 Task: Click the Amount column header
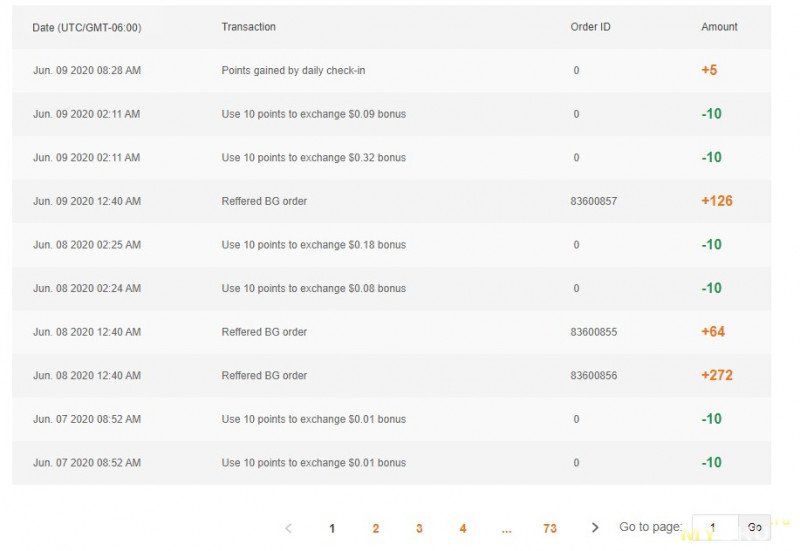719,27
